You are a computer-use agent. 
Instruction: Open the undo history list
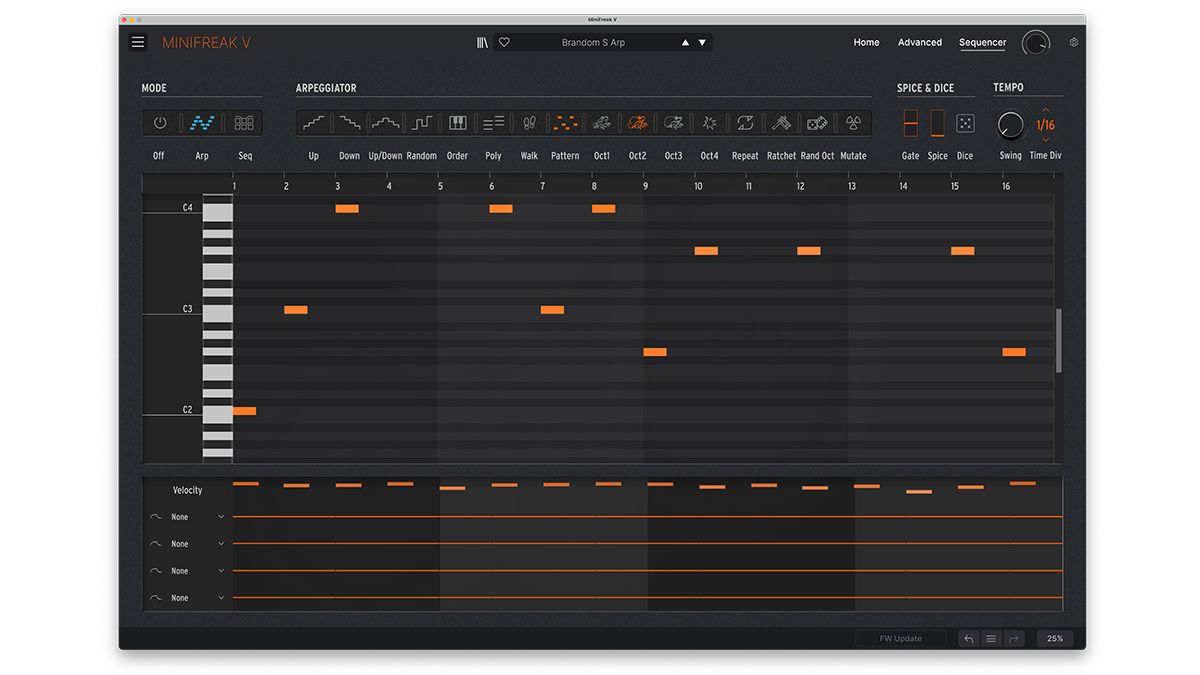coord(991,638)
